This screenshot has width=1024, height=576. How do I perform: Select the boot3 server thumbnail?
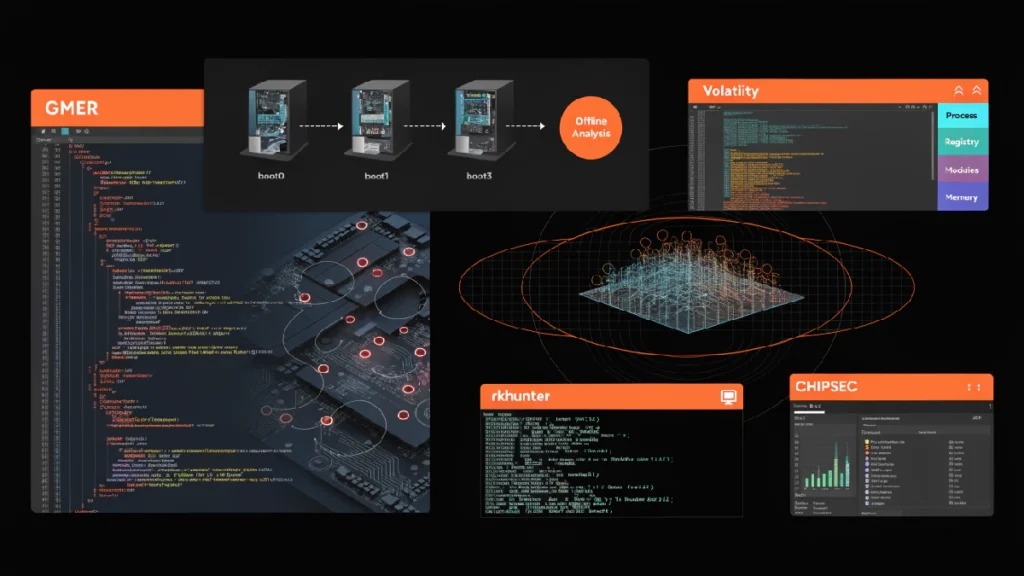(481, 121)
